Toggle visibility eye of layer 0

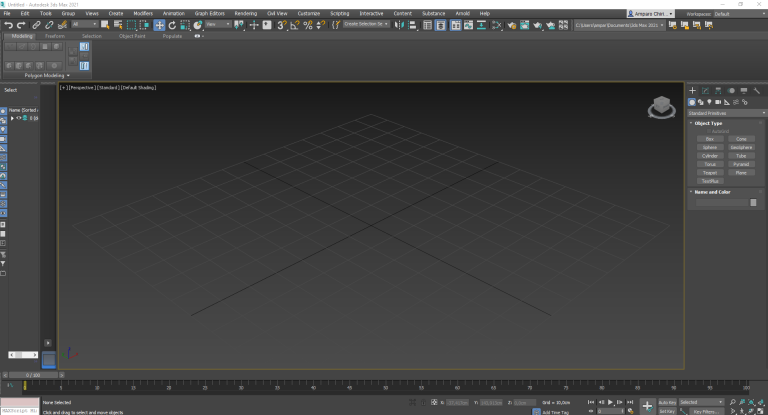pyautogui.click(x=19, y=118)
